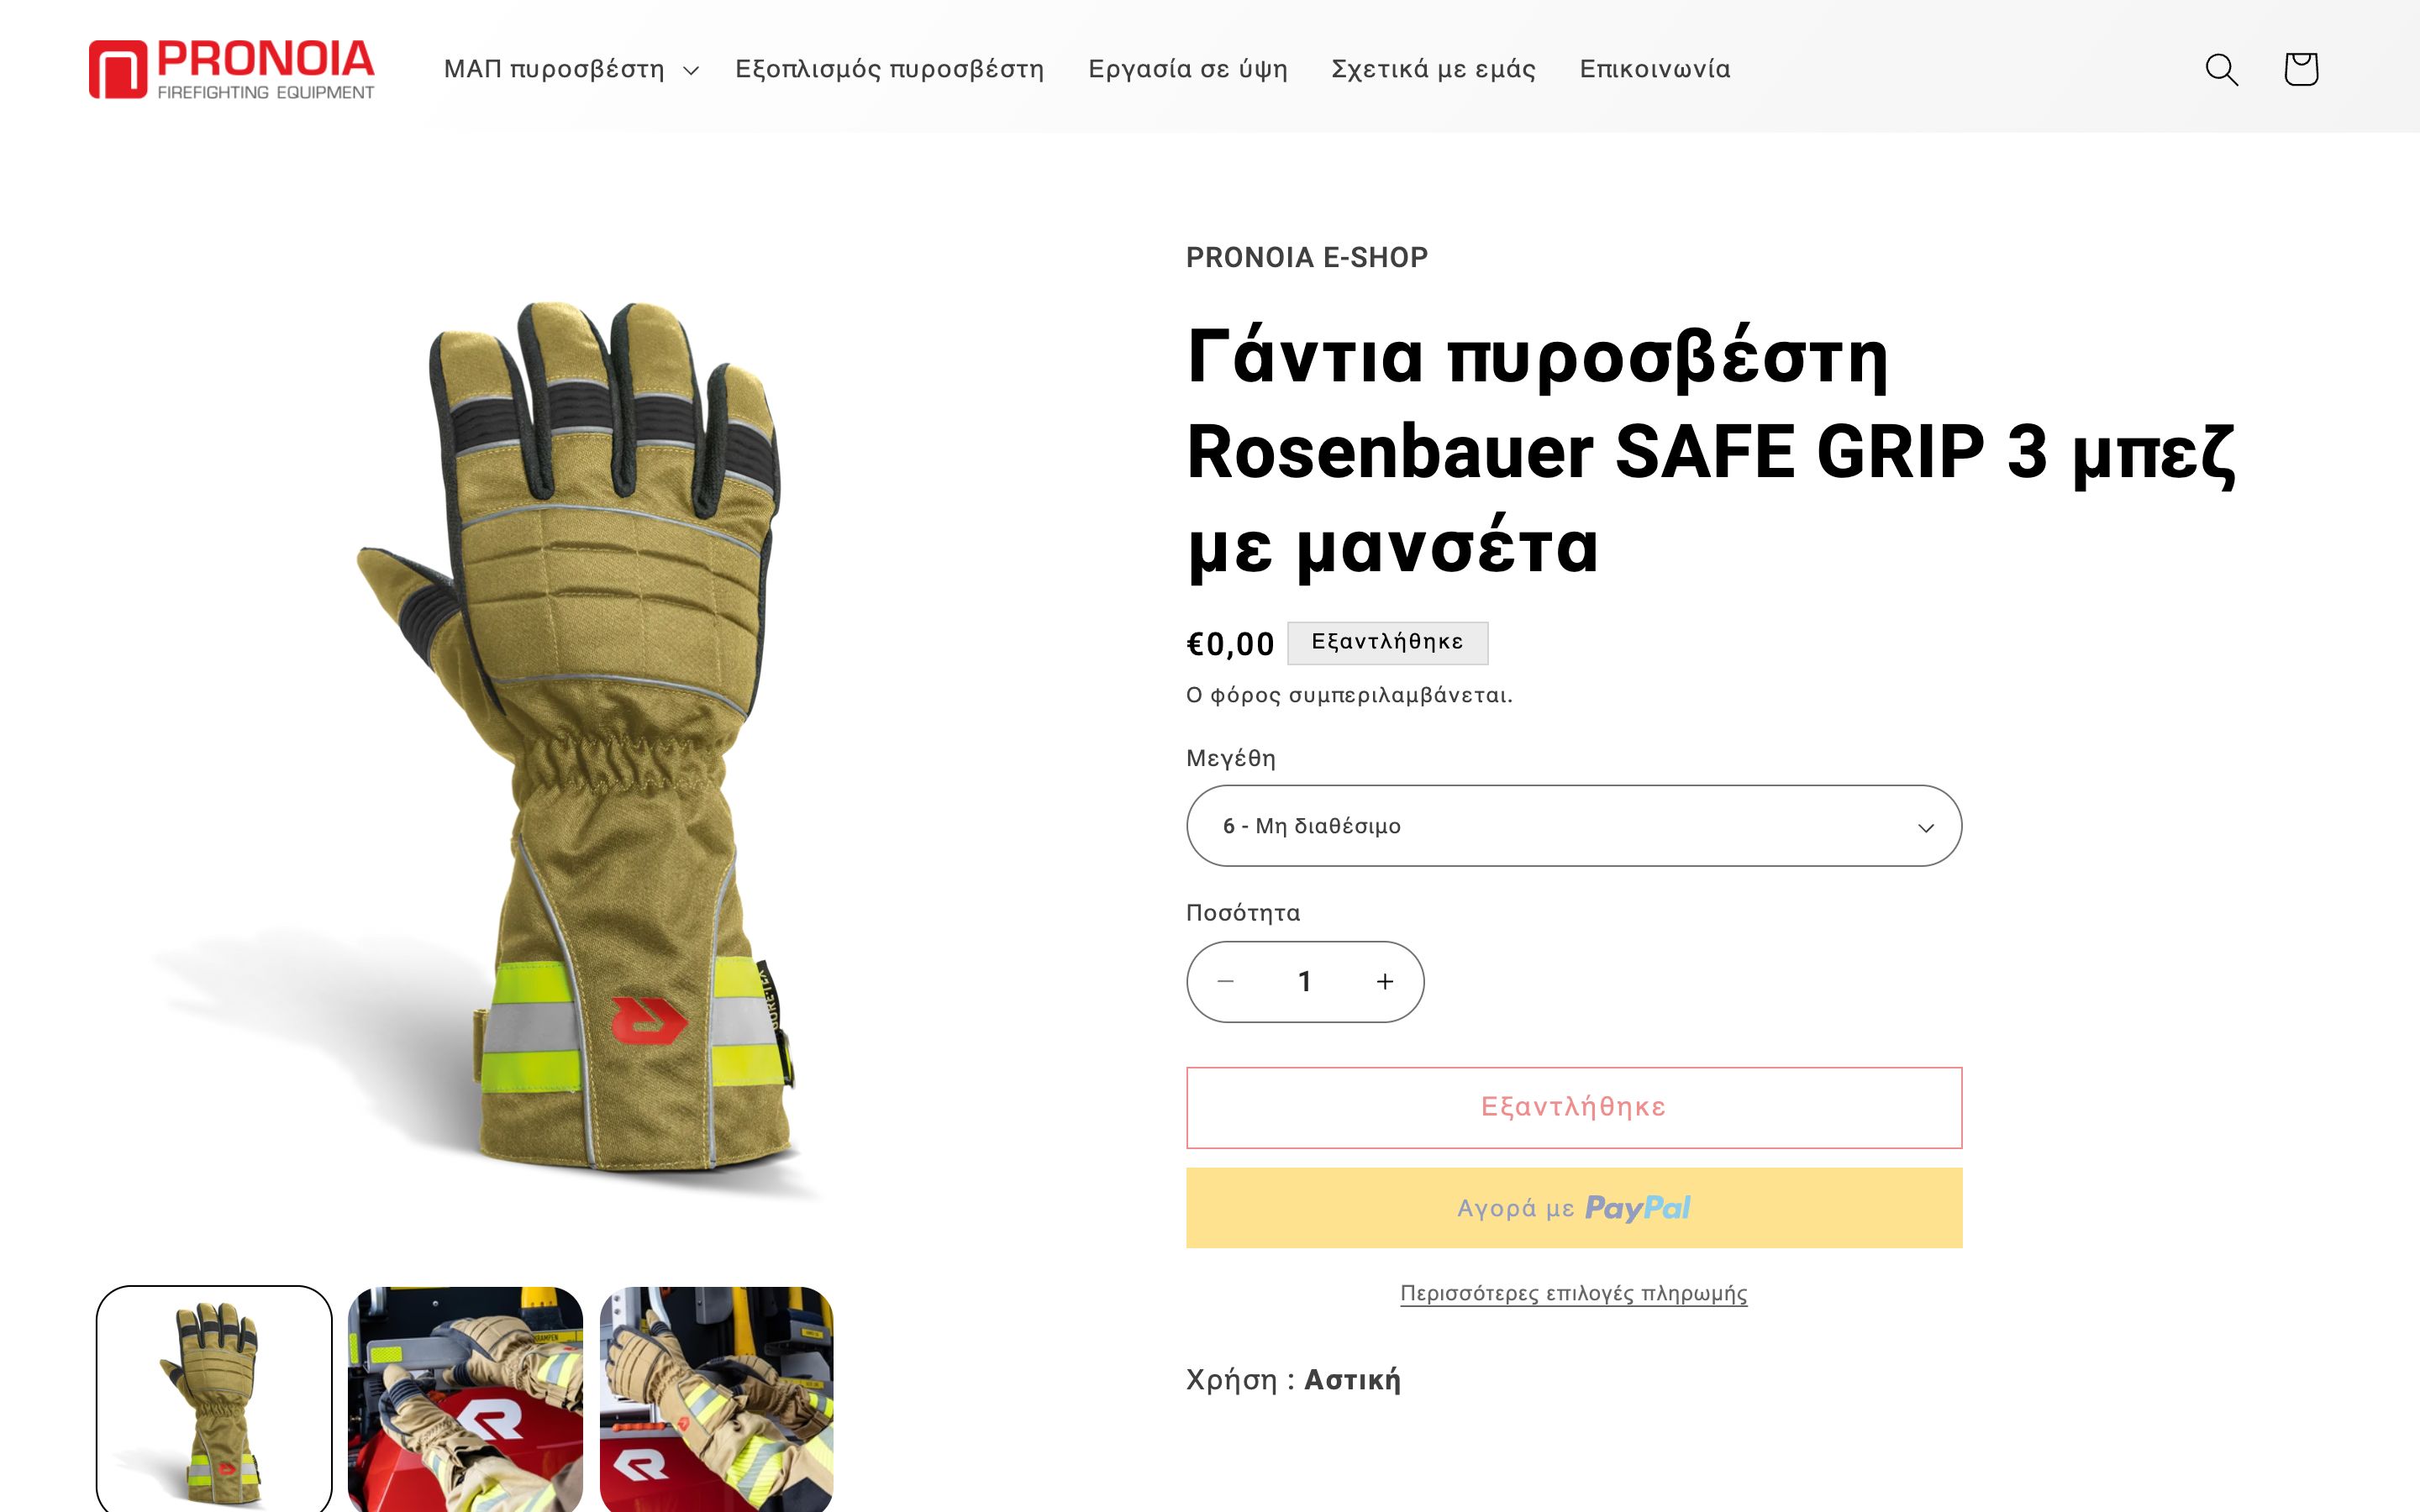Screen dimensions: 2420x1512
Task: Click the quantity number field
Action: pyautogui.click(x=1304, y=981)
